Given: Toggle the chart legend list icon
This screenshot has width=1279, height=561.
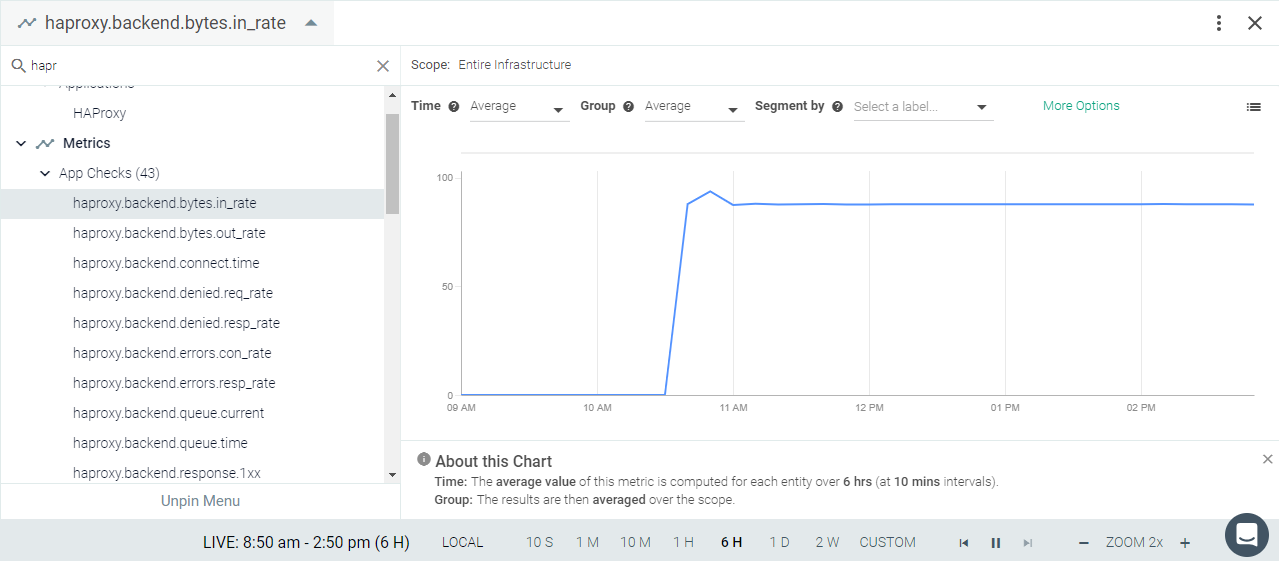Looking at the screenshot, I should tap(1254, 107).
